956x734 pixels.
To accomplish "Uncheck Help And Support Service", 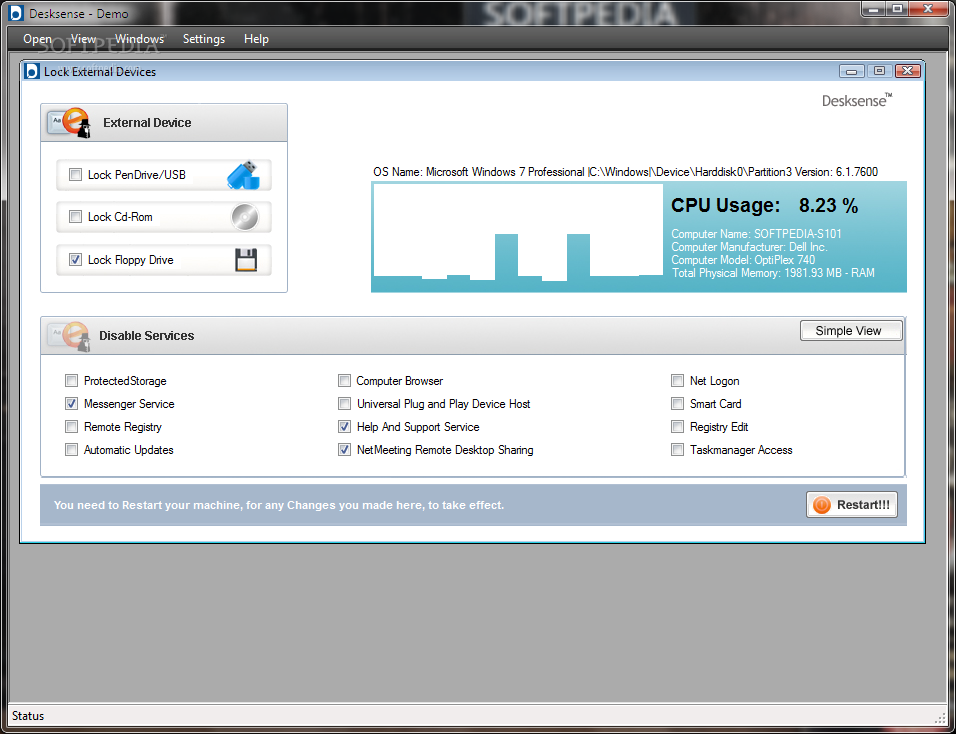I will pos(344,426).
